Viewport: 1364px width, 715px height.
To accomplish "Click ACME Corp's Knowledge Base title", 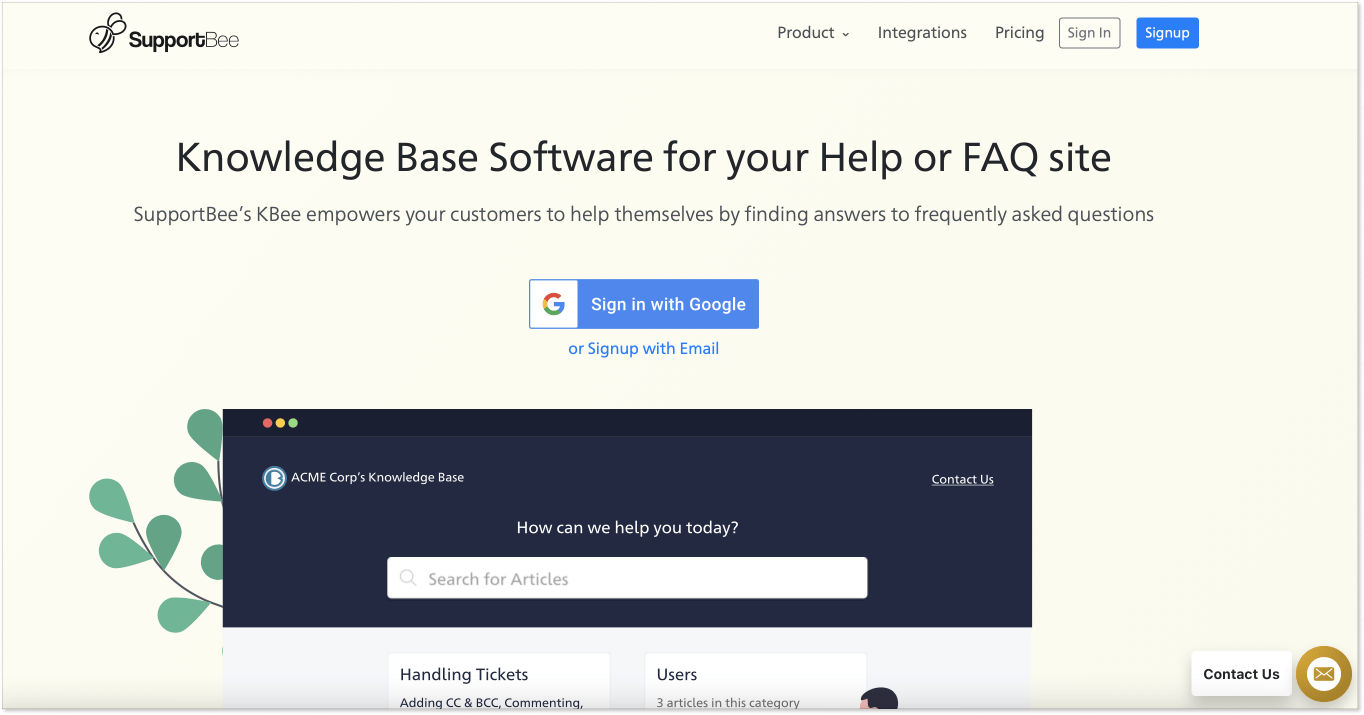I will 378,477.
